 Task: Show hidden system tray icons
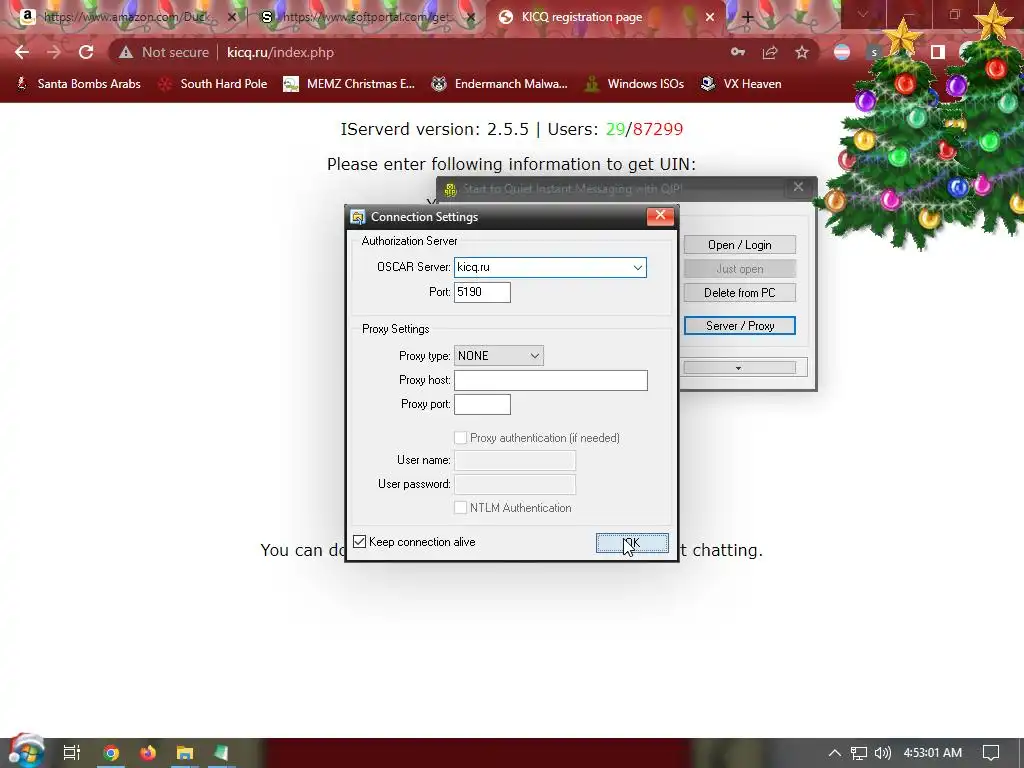click(x=834, y=753)
